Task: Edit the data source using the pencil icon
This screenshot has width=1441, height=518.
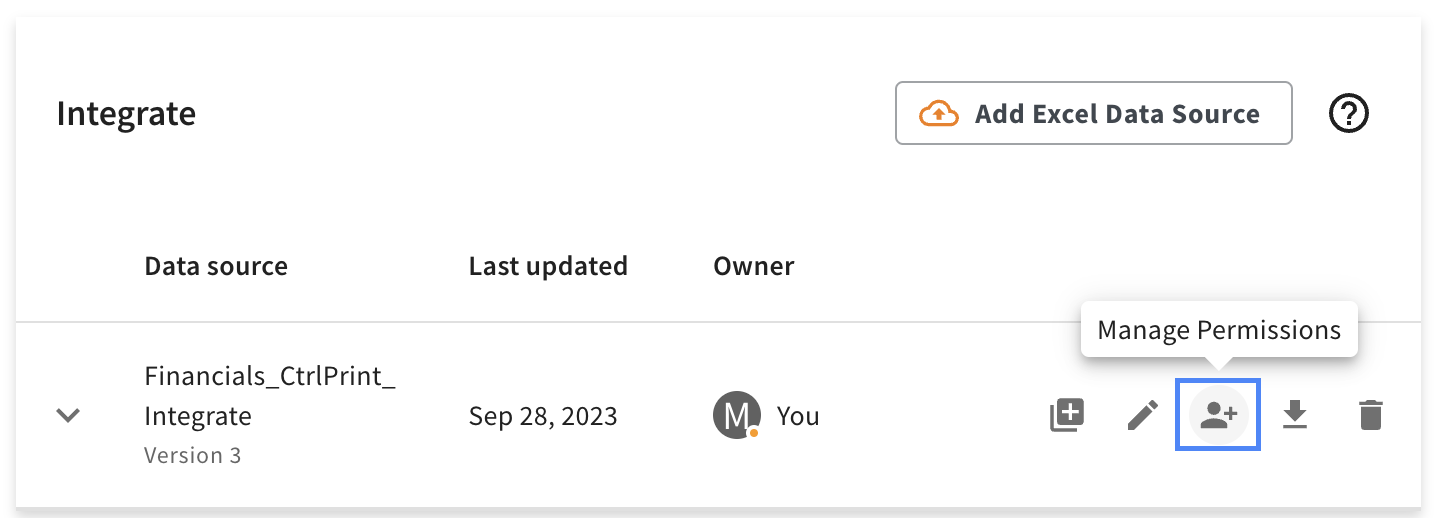Action: (1142, 415)
